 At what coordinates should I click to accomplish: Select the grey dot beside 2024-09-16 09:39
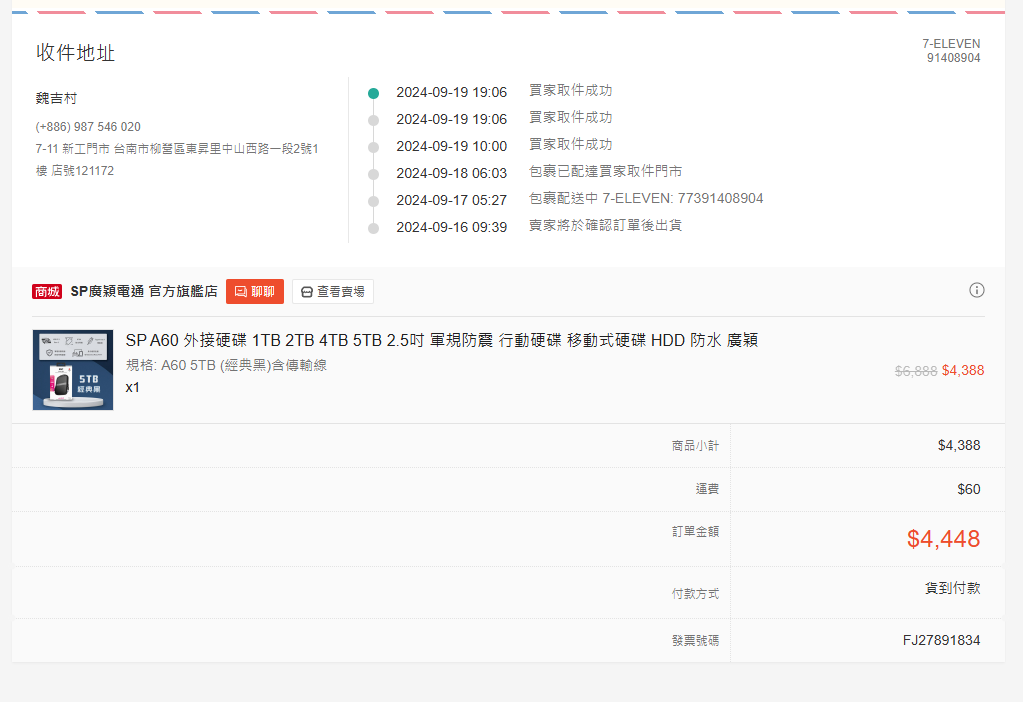[373, 228]
